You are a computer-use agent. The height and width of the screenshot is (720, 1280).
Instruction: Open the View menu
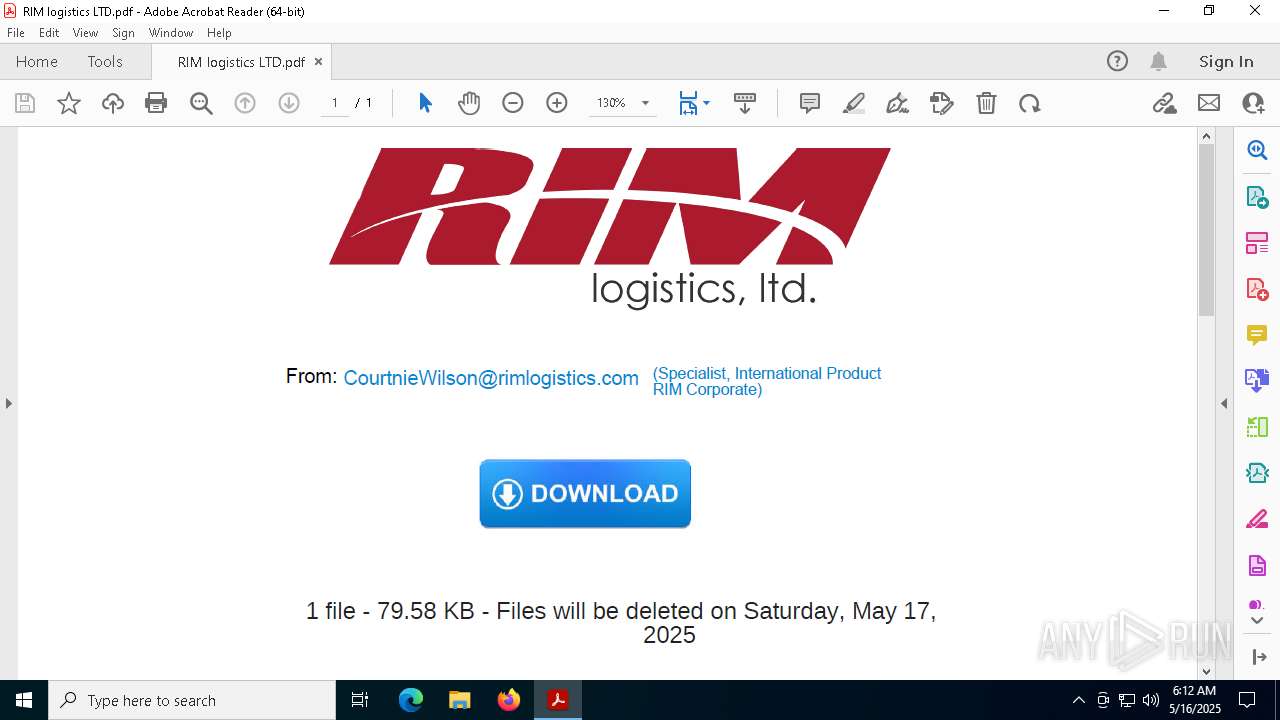[x=85, y=32]
